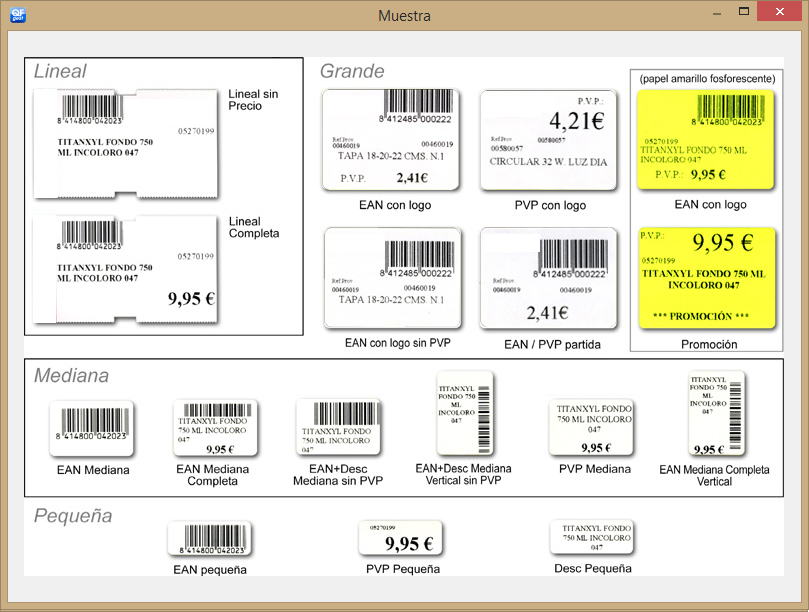This screenshot has width=809, height=612.
Task: Click the "EAN con logo" caption under the white label
Action: tap(395, 205)
